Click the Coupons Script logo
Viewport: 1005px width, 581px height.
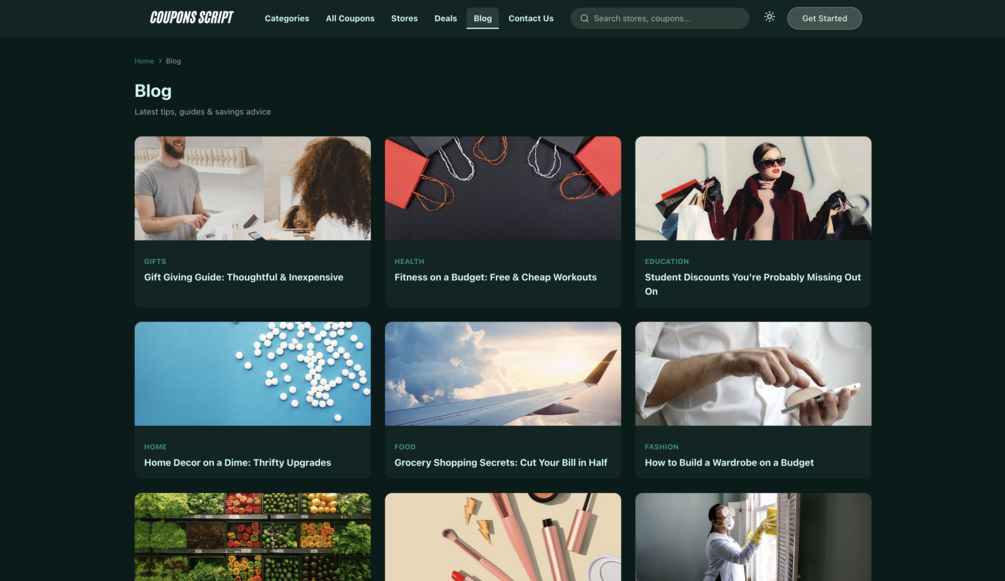(x=192, y=18)
